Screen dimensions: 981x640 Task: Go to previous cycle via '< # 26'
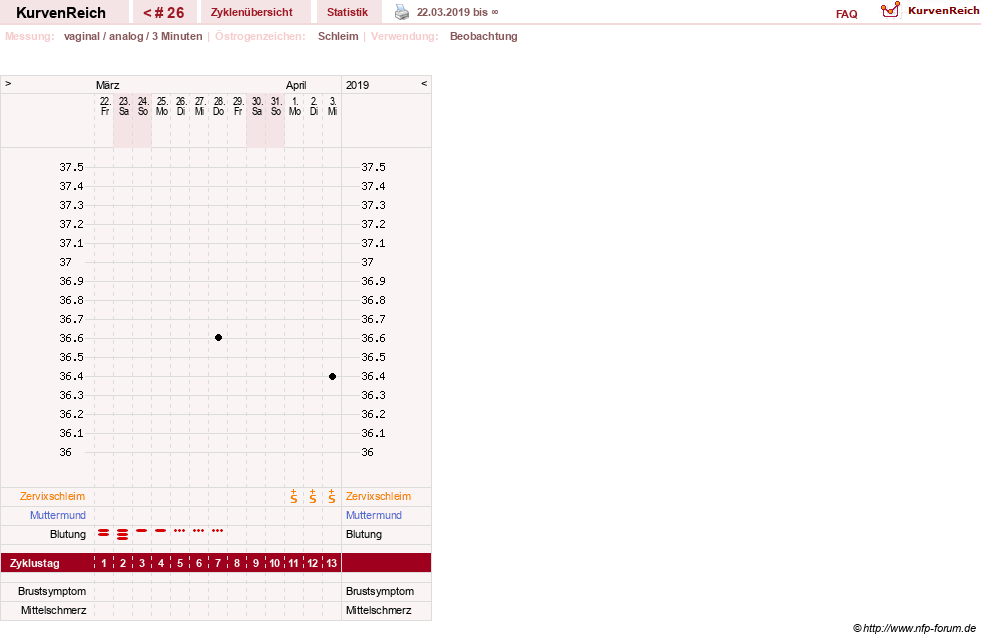tap(164, 13)
